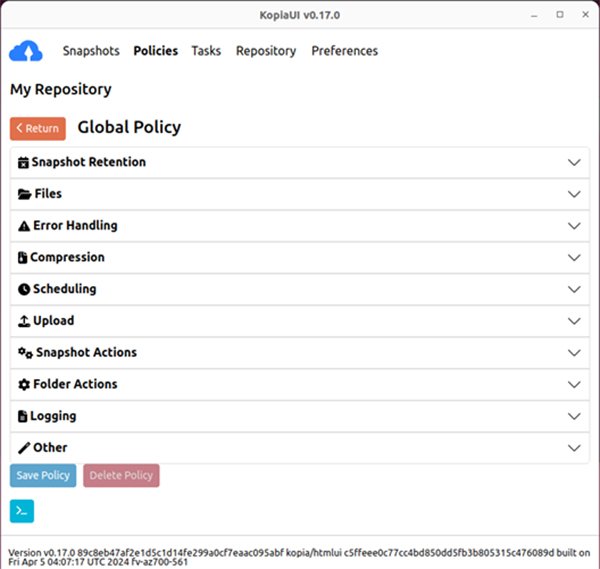Go to the Repository tab
Screen dimensions: 600x569
[266, 51]
